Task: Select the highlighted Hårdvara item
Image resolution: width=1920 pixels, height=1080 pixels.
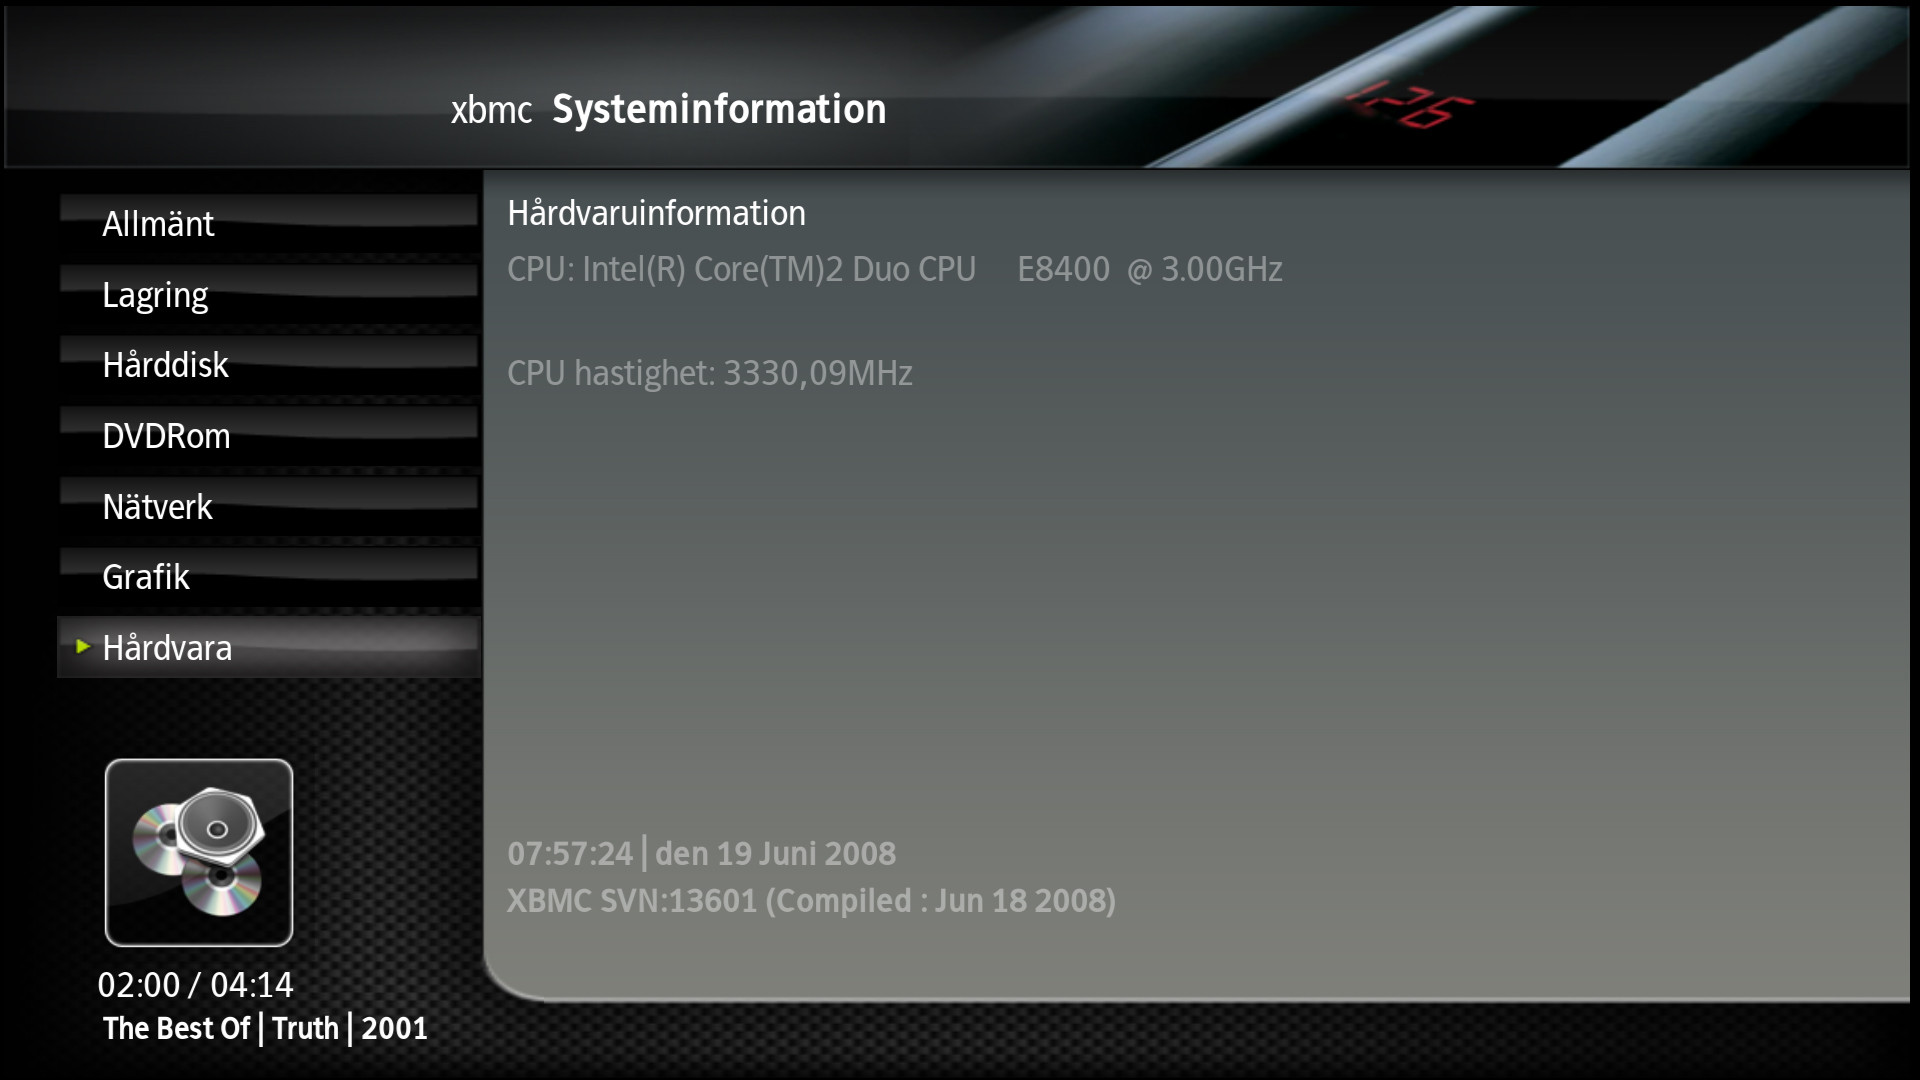Action: tap(269, 648)
